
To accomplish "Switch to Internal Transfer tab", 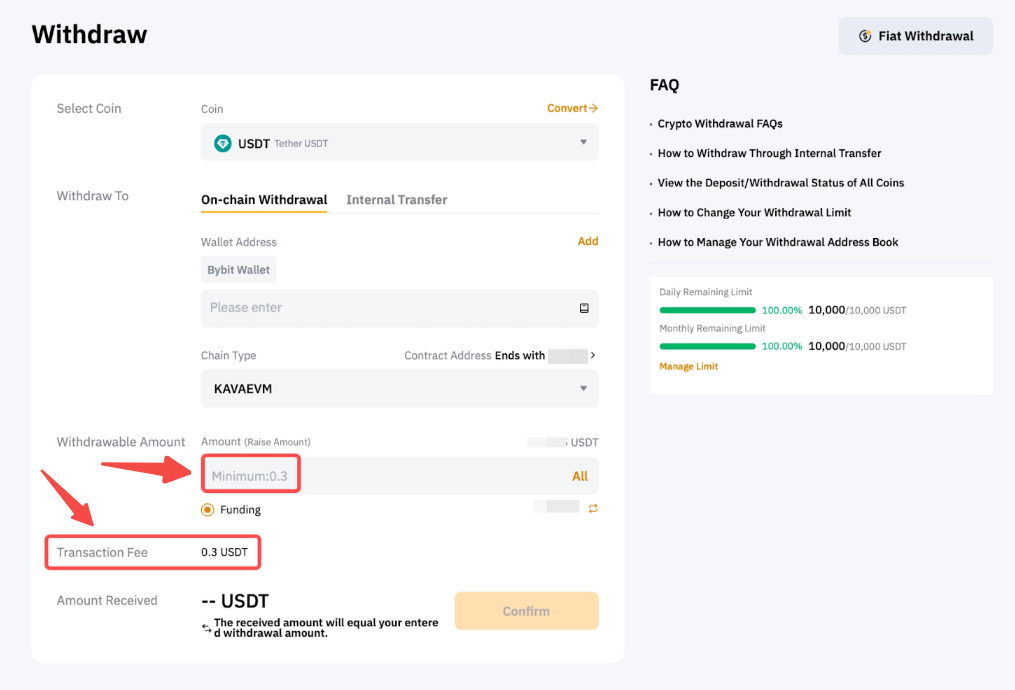I will [396, 200].
